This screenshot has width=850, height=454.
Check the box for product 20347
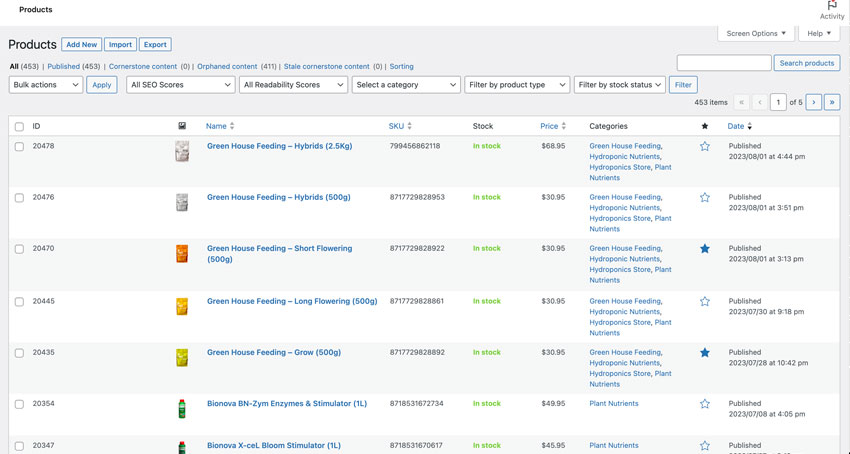click(x=20, y=446)
